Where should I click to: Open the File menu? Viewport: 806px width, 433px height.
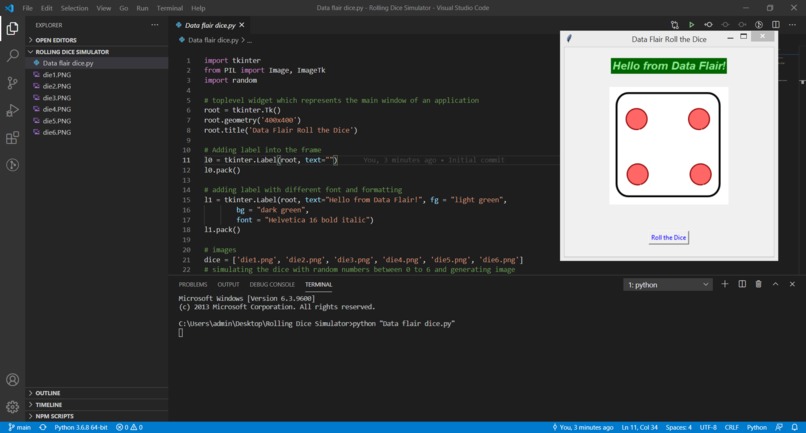tap(27, 8)
